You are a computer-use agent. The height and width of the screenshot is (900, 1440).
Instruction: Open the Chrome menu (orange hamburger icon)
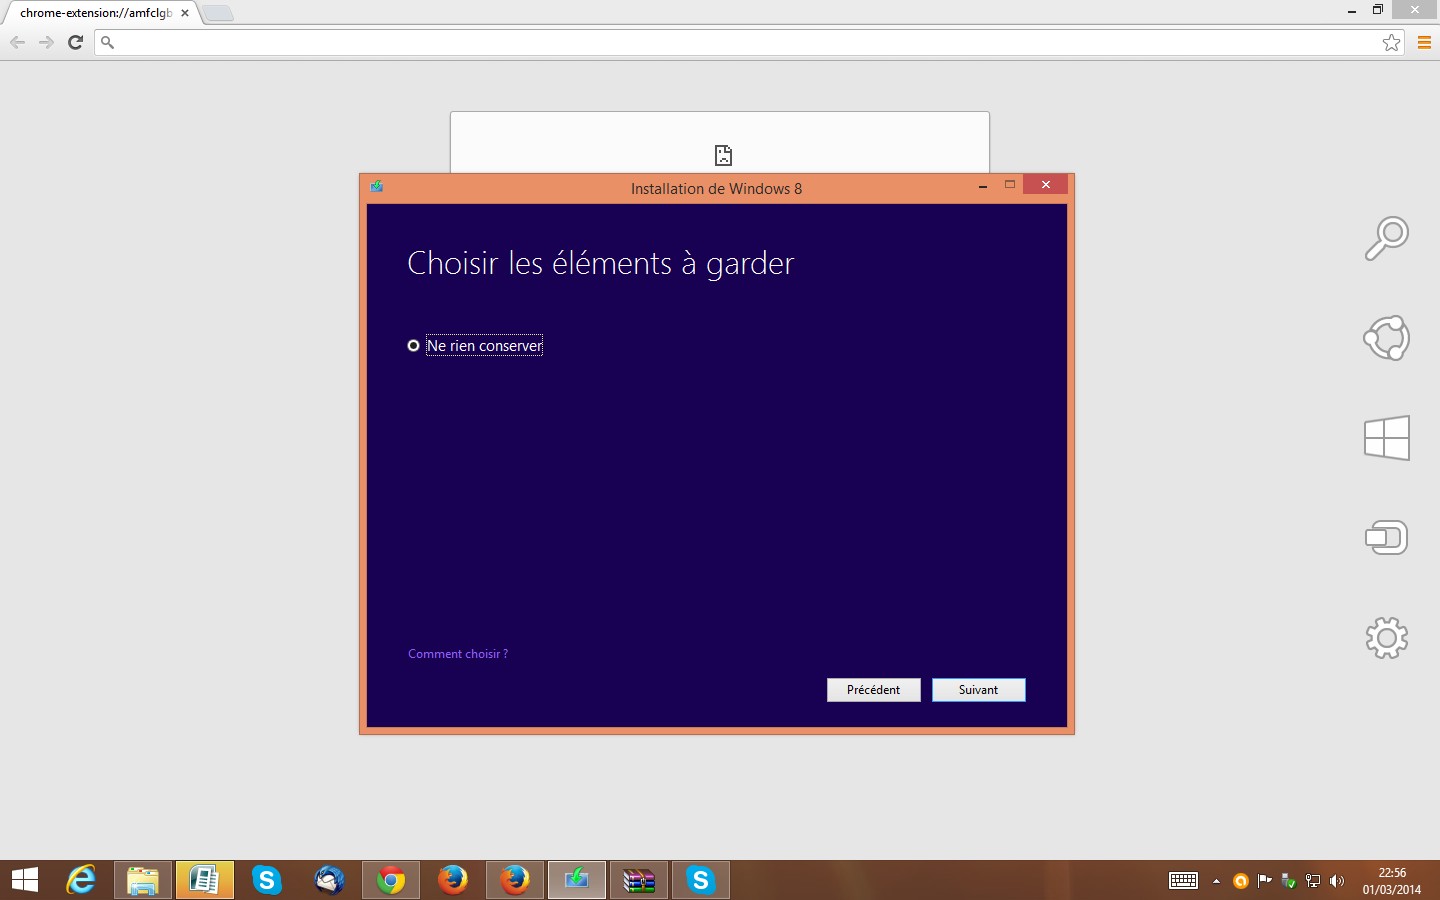click(1425, 42)
